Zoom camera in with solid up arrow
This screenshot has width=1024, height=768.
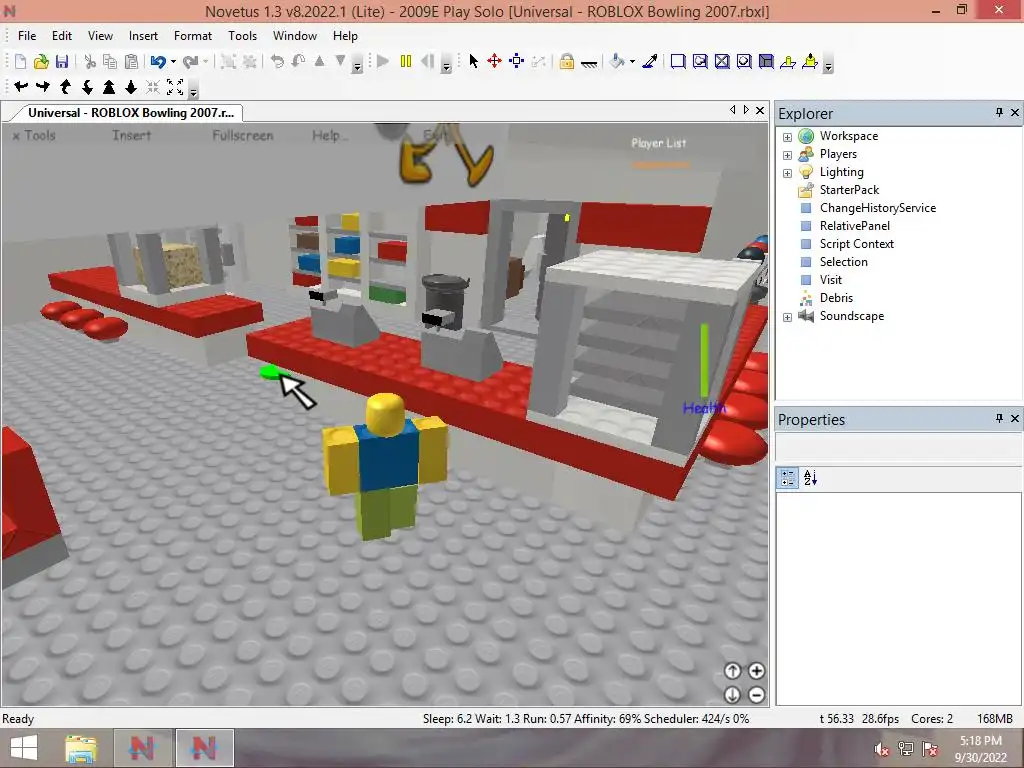(109, 86)
